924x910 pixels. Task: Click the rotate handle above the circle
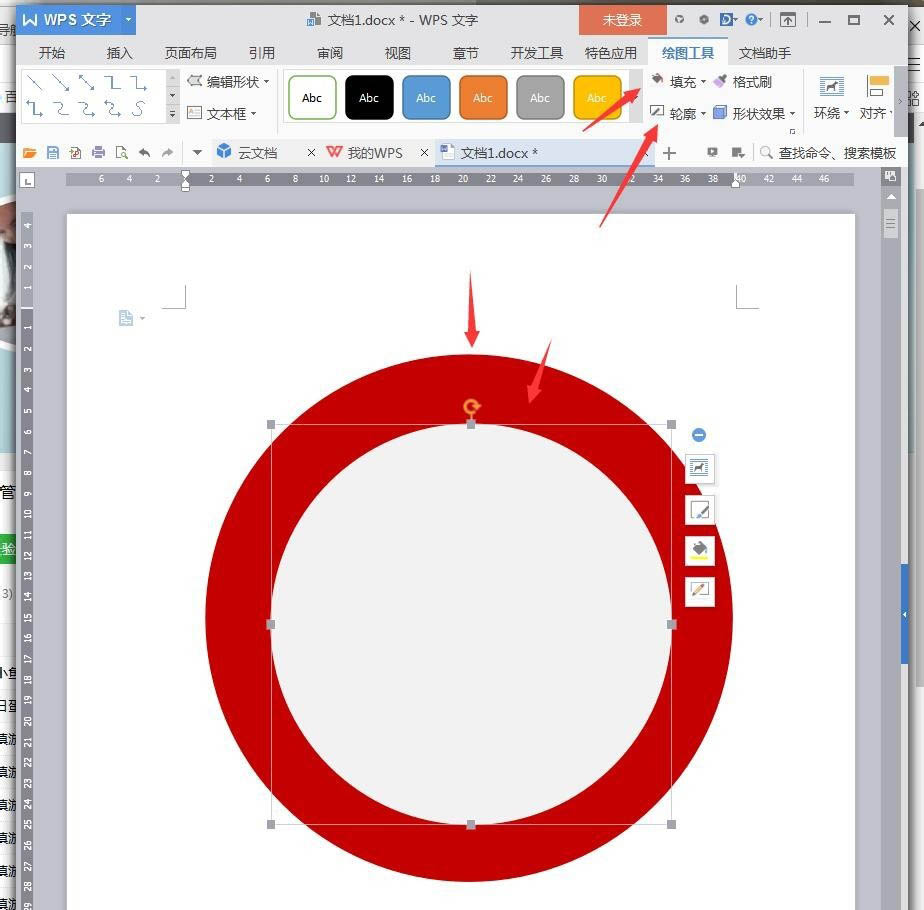471,407
